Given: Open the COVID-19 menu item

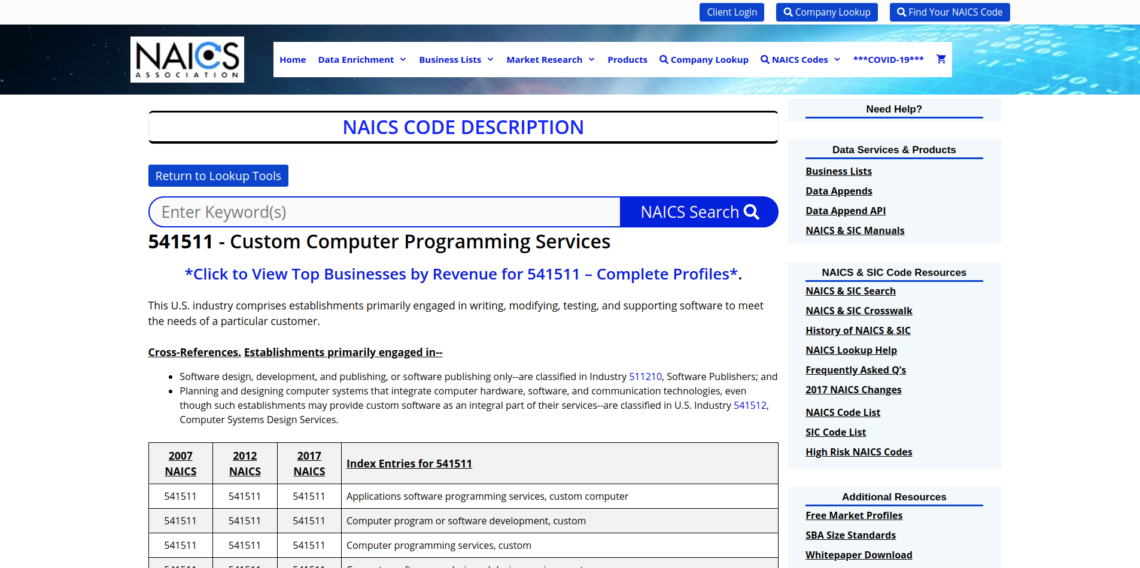Looking at the screenshot, I should click(888, 59).
